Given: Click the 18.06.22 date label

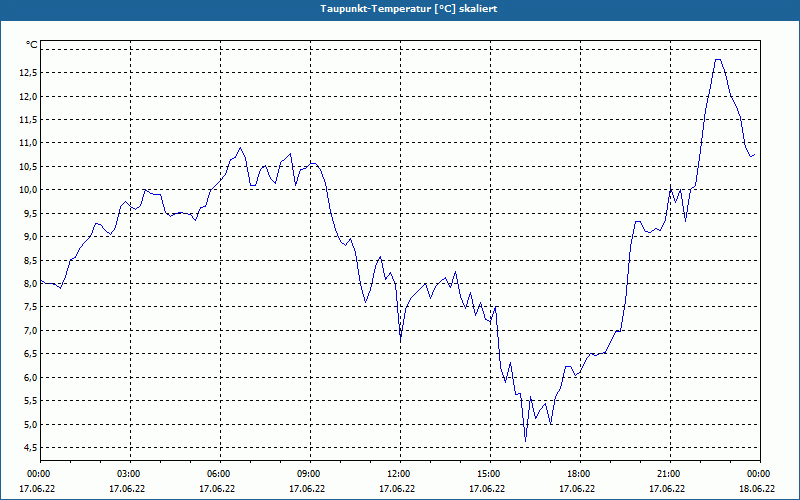Looking at the screenshot, I should click(757, 488).
